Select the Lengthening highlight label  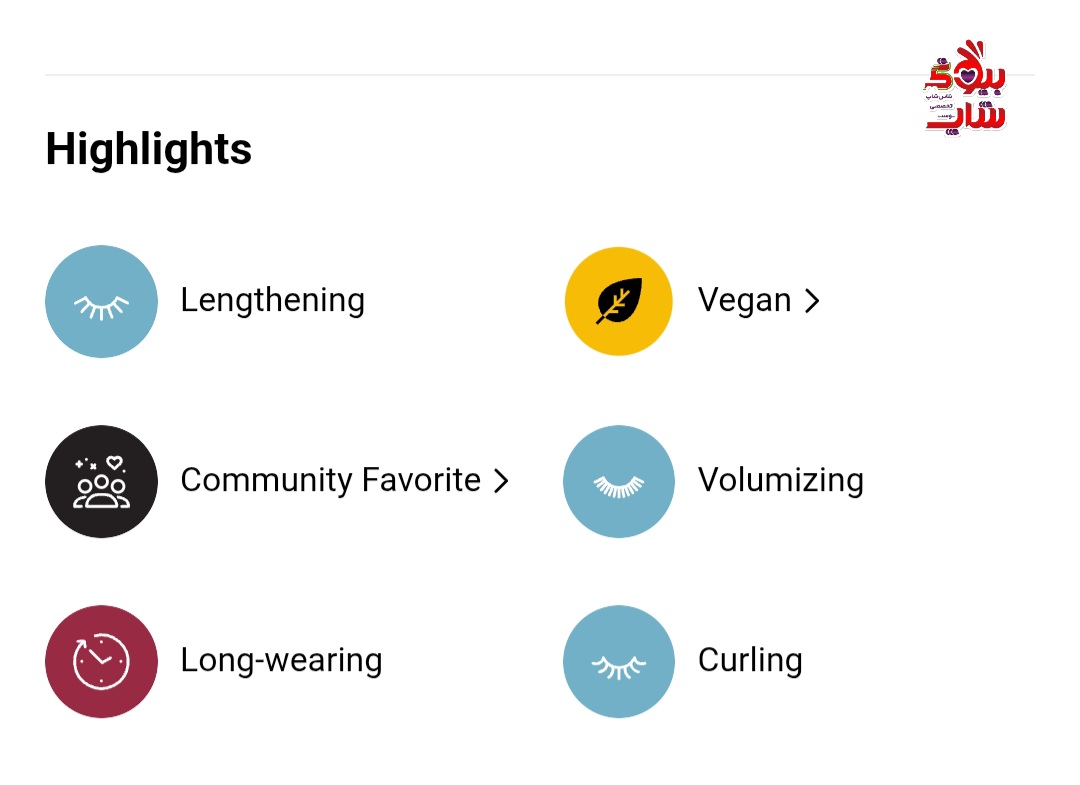pyautogui.click(x=272, y=300)
